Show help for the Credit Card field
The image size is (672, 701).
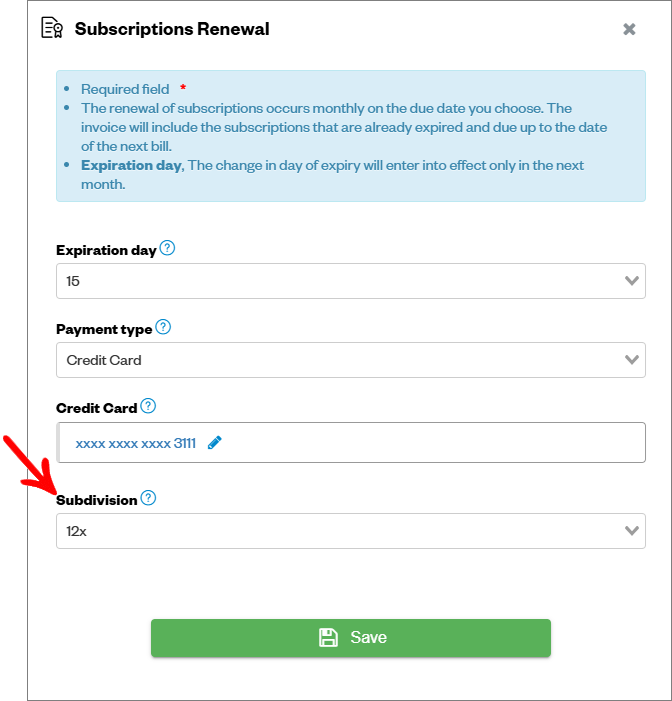[x=148, y=406]
